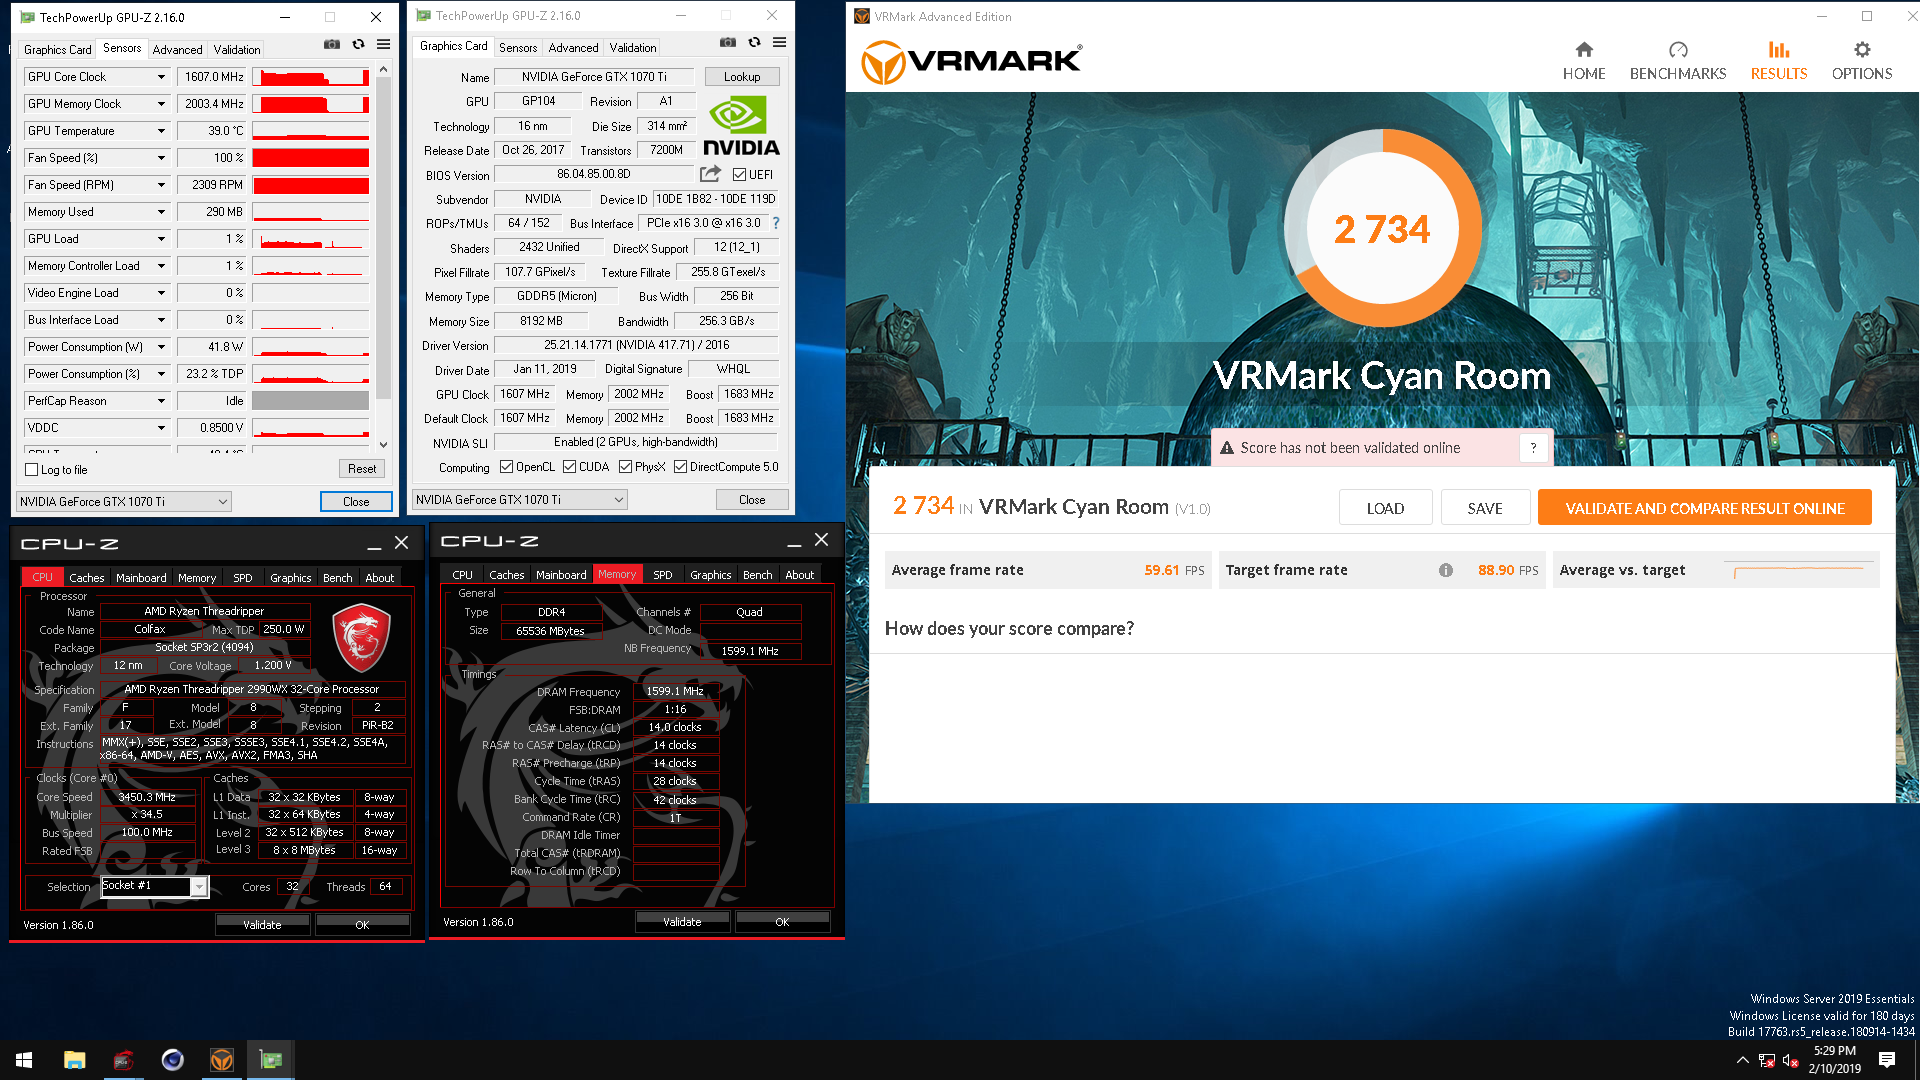Screen dimensions: 1920x1080
Task: Click the GPU Name field in GPU-Z
Action: [x=594, y=77]
